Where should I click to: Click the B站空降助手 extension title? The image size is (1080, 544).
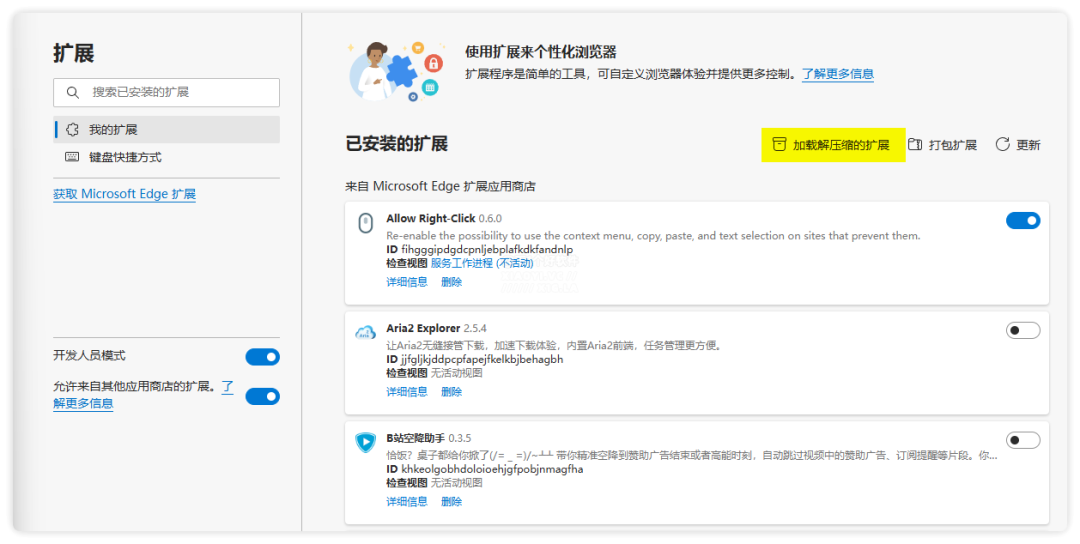click(x=415, y=438)
